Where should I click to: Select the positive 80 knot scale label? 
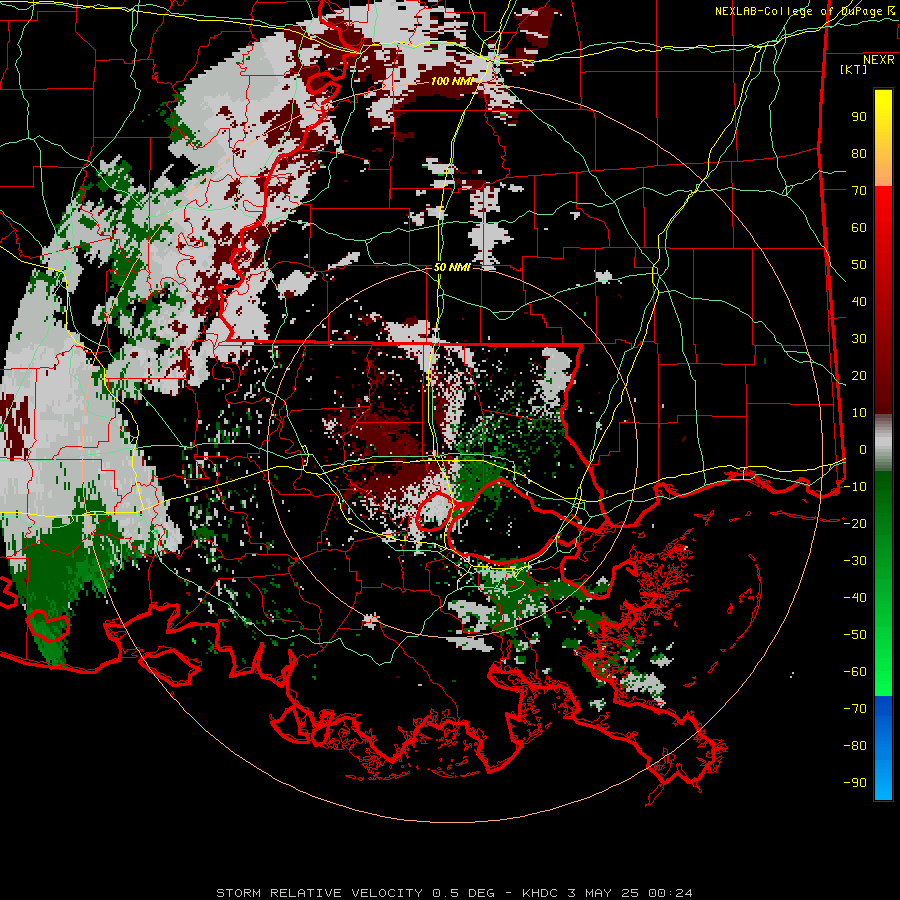[x=859, y=154]
